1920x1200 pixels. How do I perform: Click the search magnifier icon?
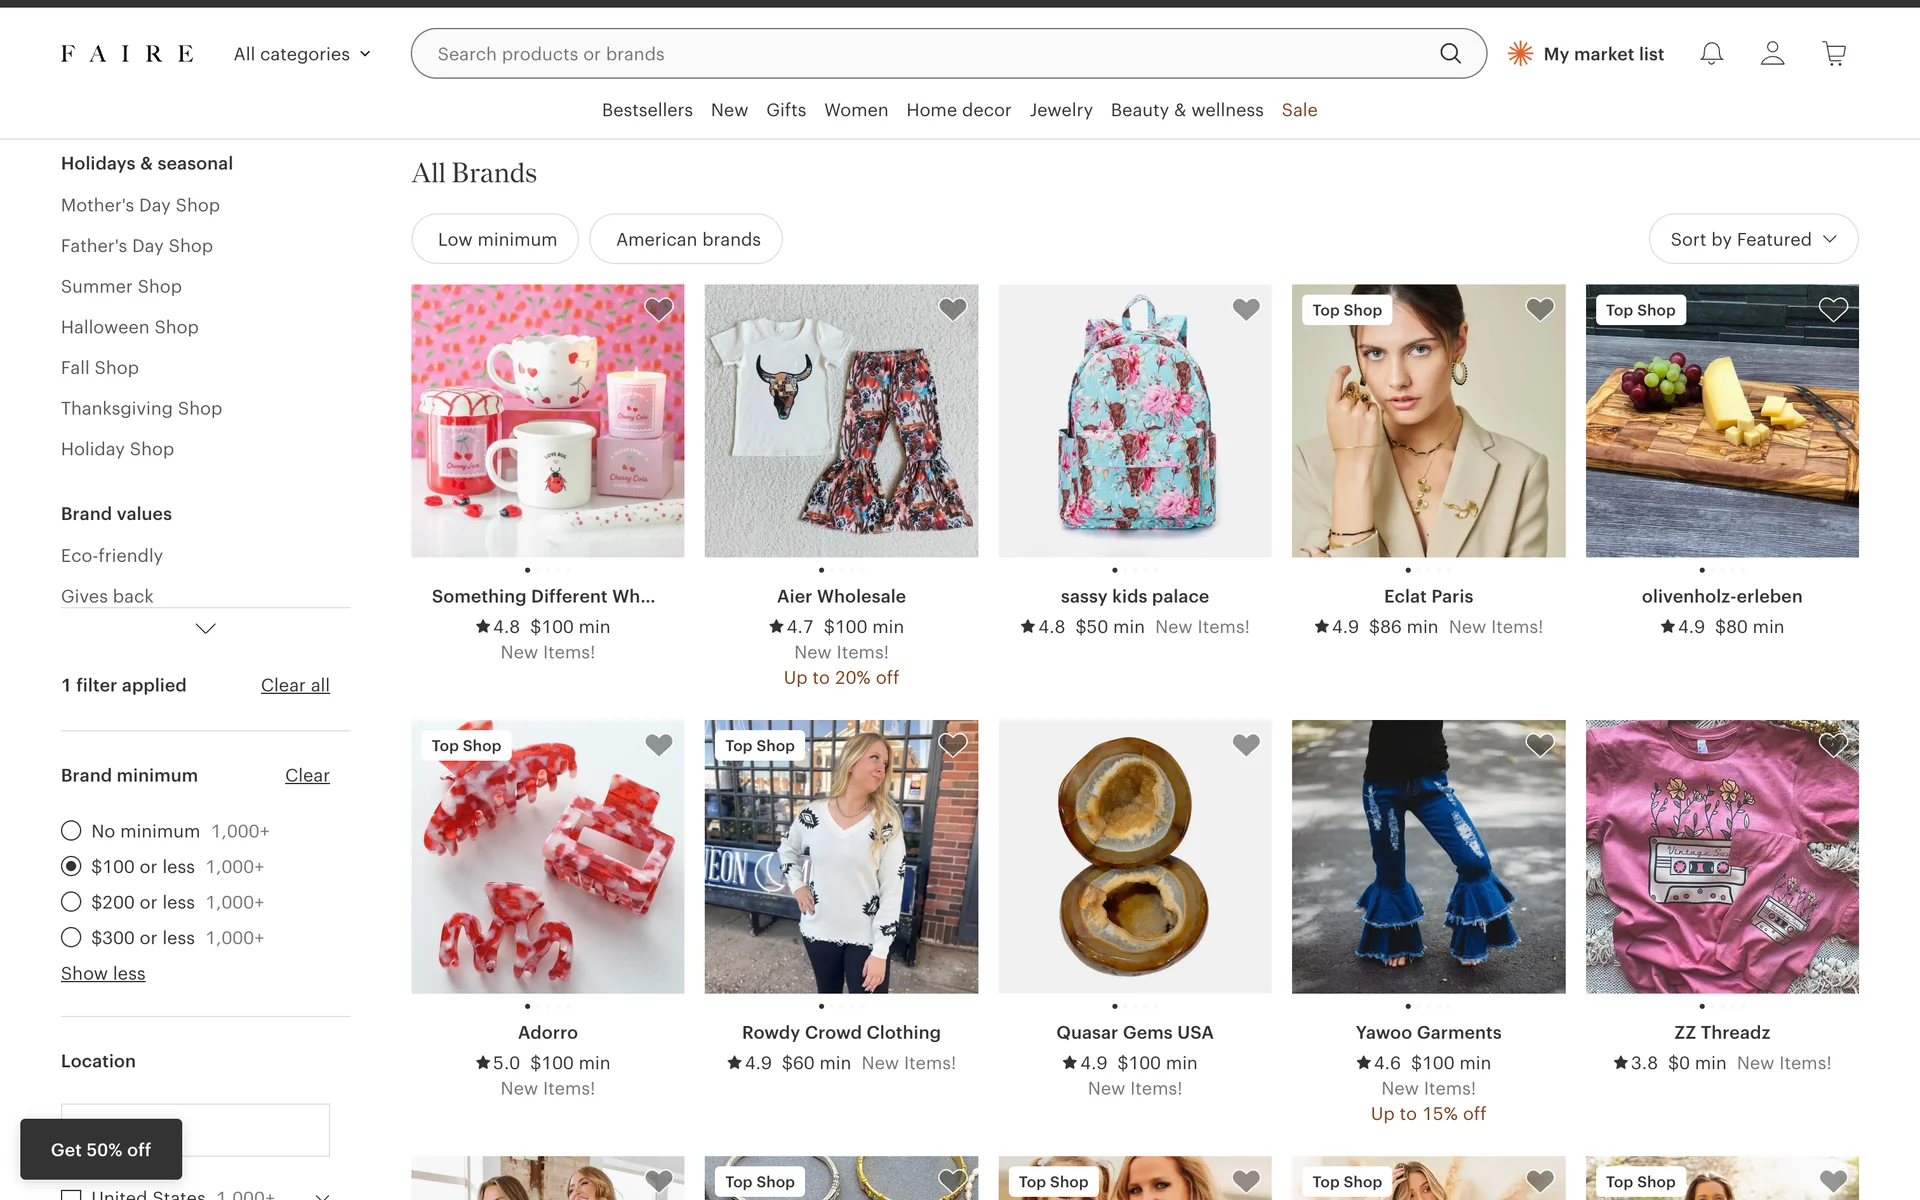pos(1450,54)
